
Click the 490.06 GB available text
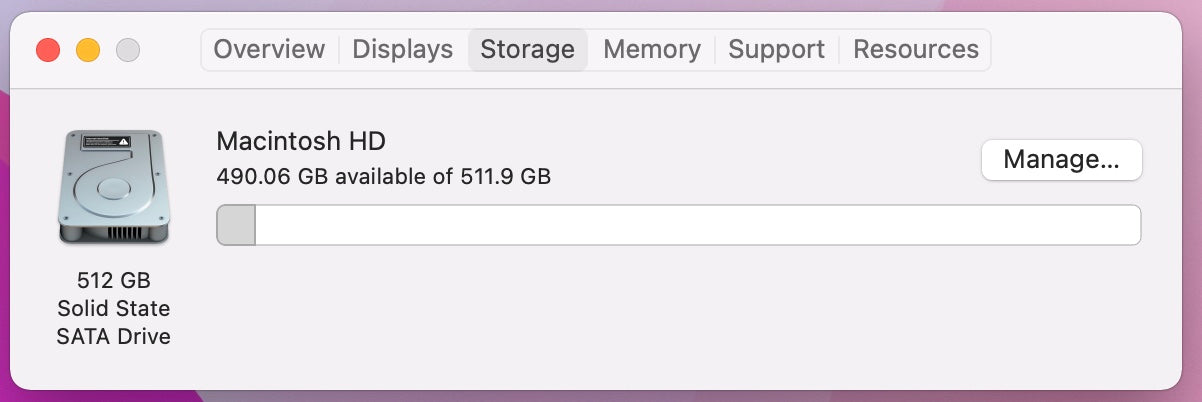[x=383, y=177]
